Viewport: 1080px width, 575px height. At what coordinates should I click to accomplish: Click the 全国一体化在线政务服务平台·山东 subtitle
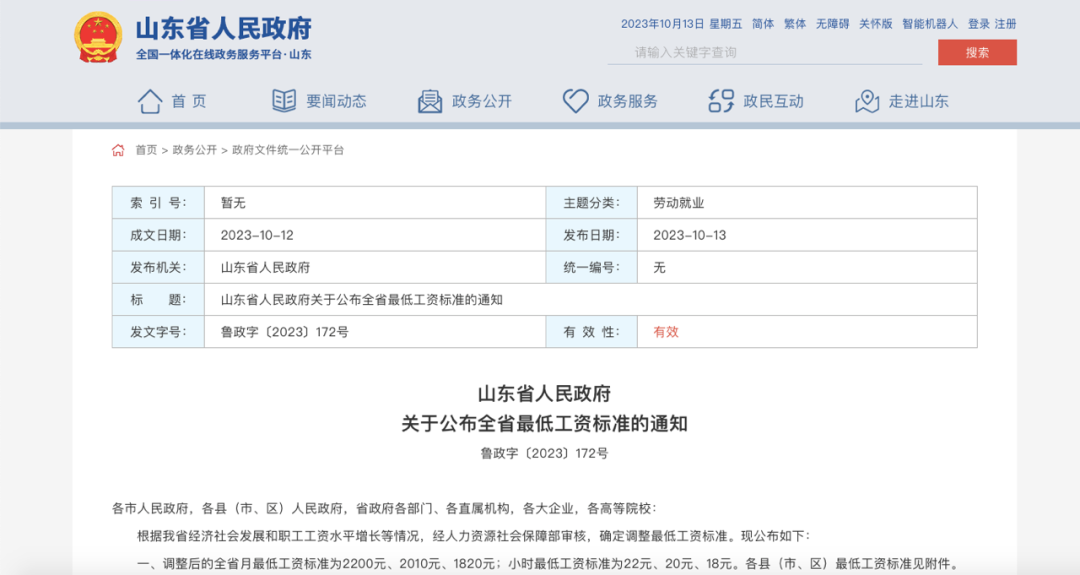click(223, 54)
